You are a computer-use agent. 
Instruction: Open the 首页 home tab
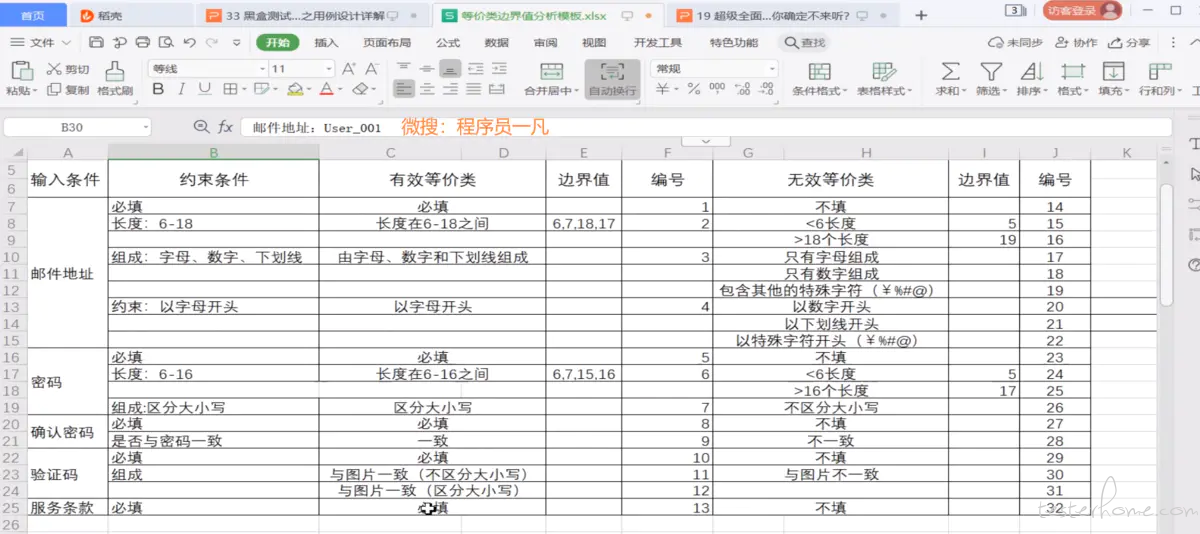(33, 15)
